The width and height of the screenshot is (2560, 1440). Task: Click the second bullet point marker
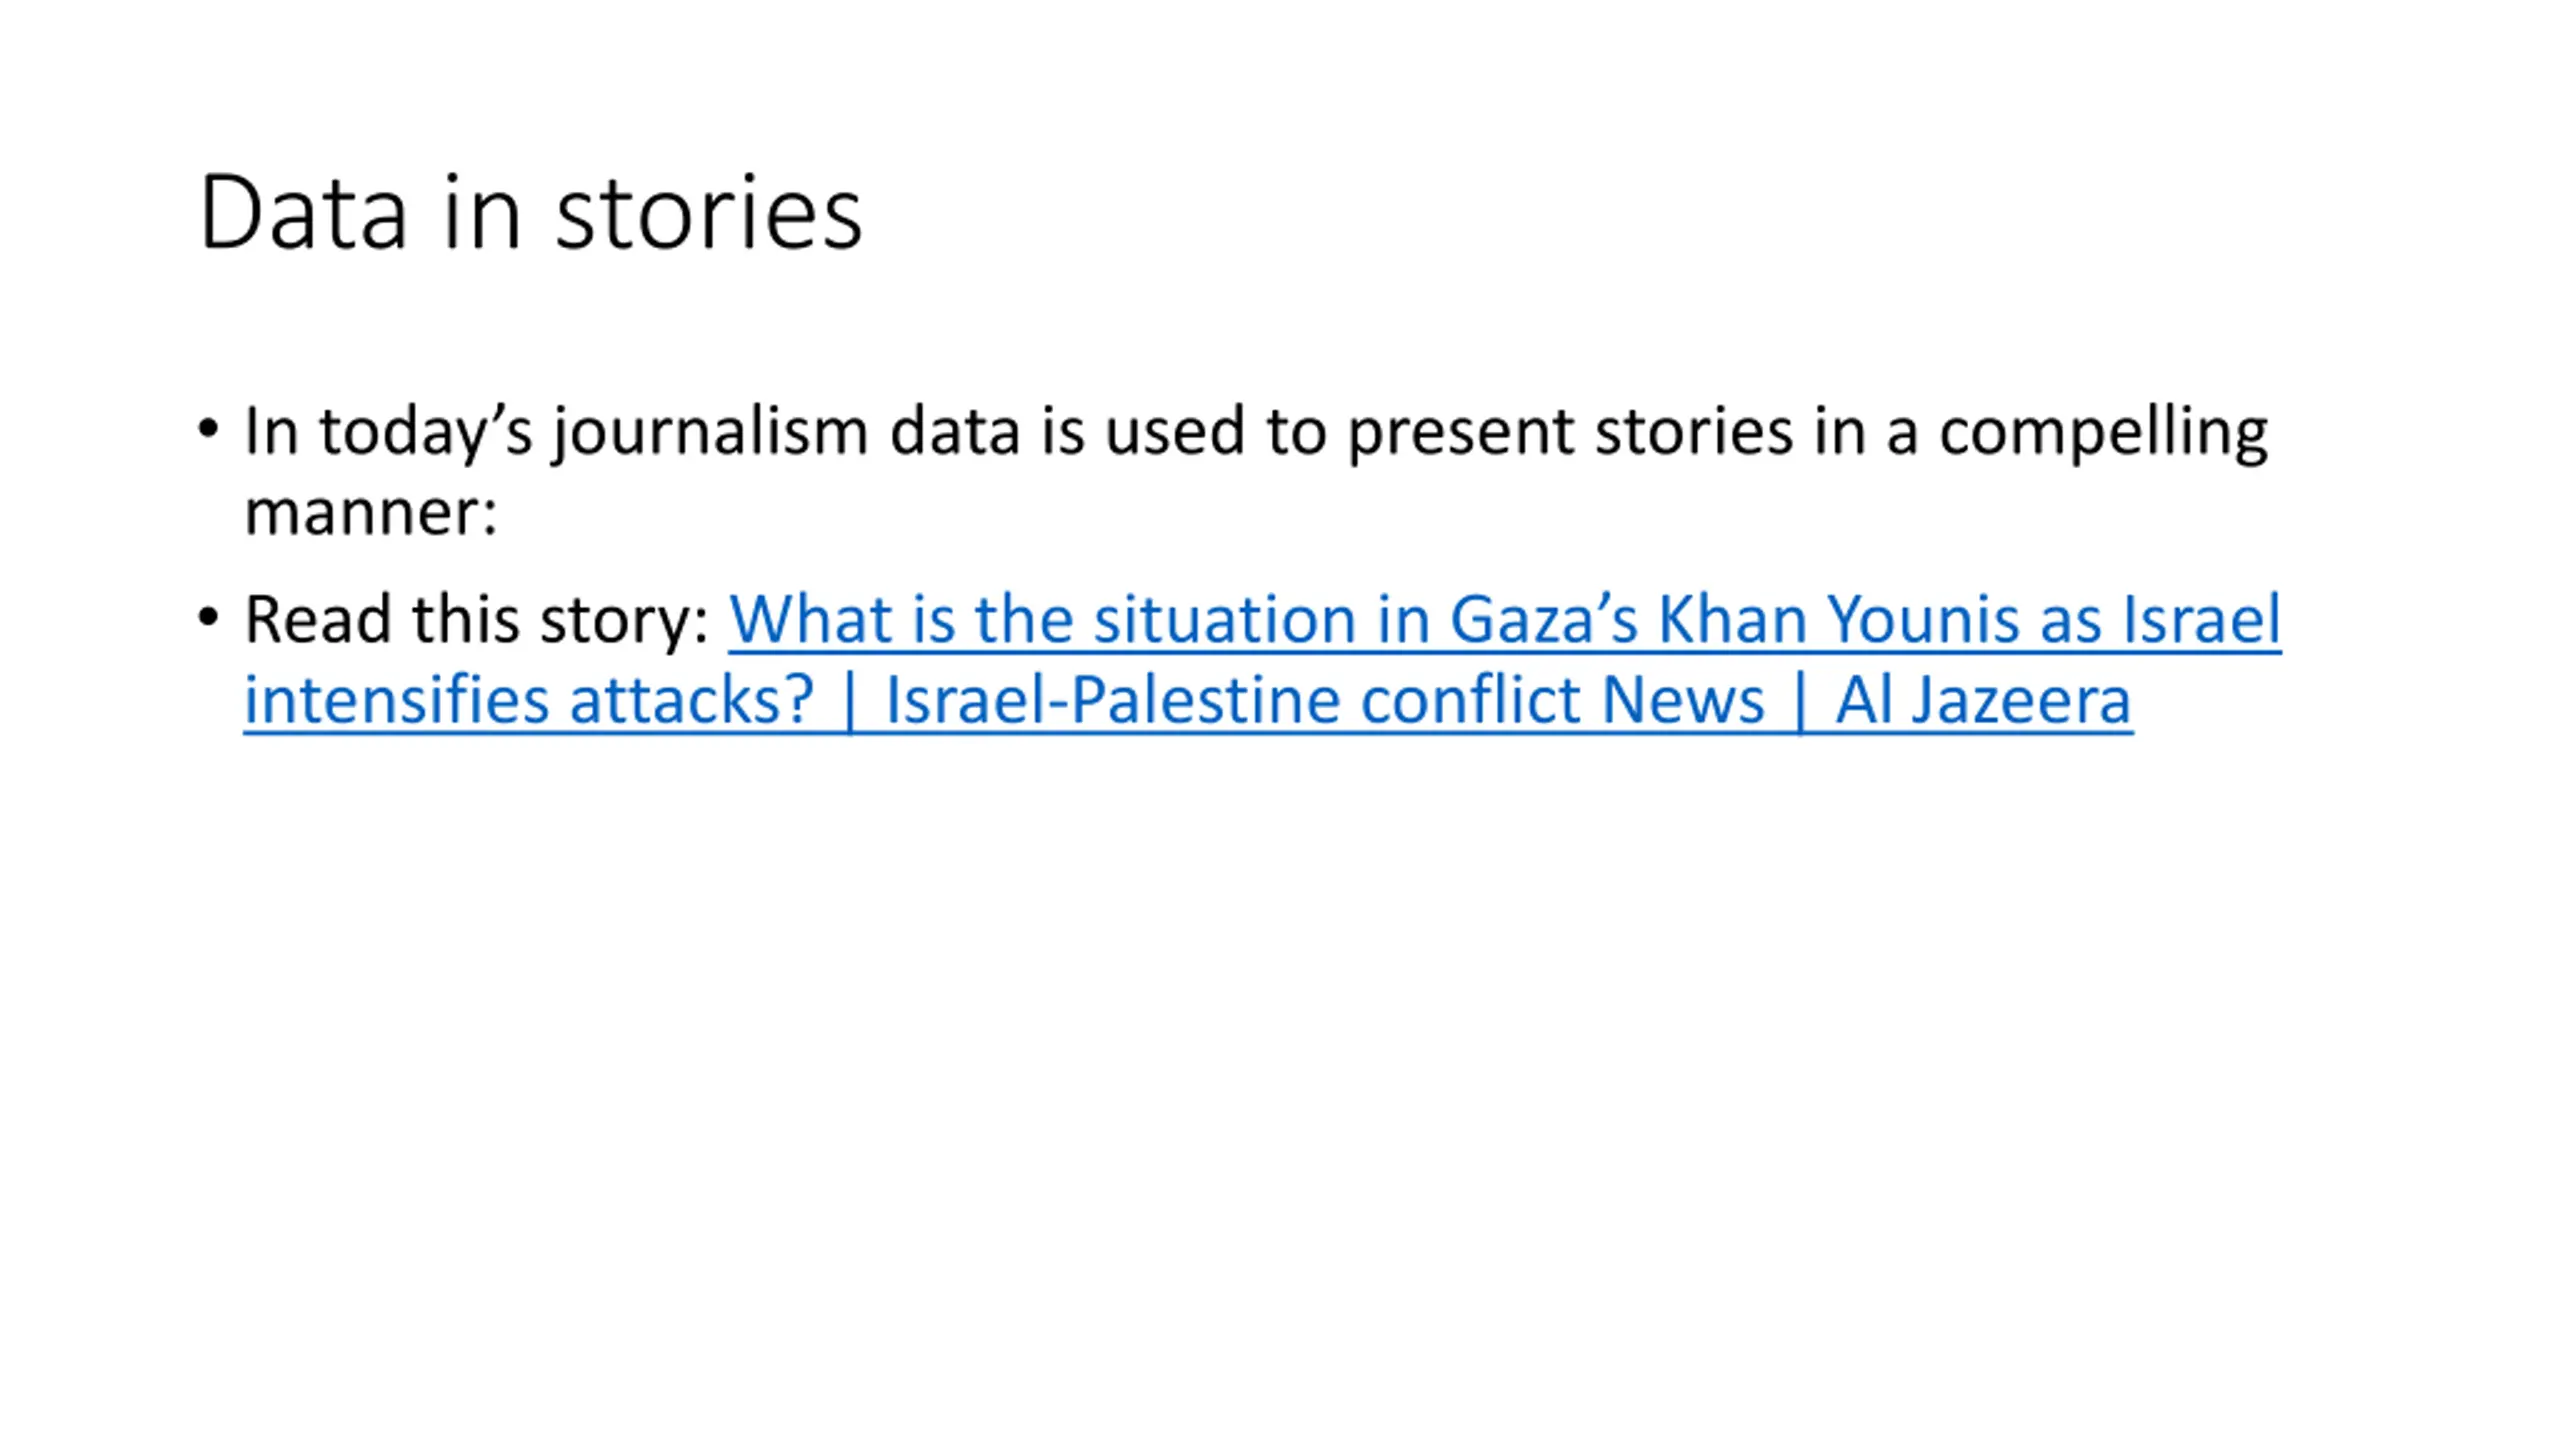208,617
